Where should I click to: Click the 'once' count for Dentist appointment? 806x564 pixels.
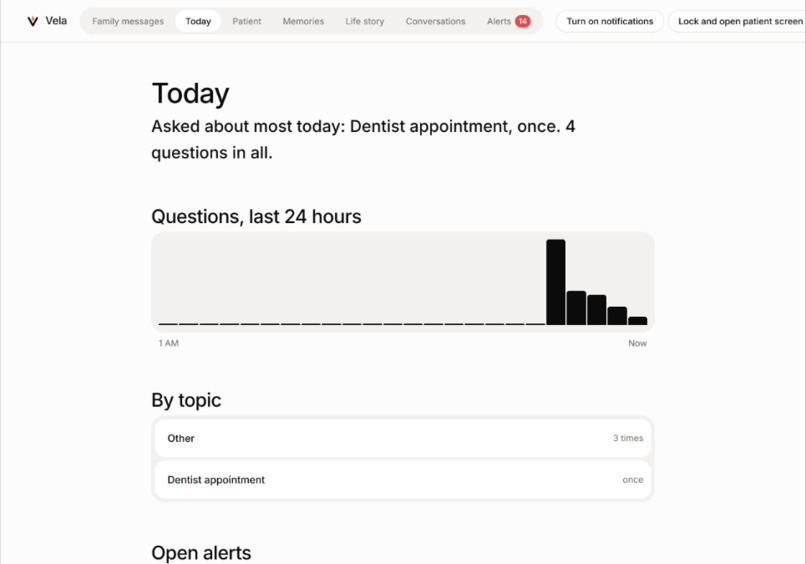[x=633, y=480]
